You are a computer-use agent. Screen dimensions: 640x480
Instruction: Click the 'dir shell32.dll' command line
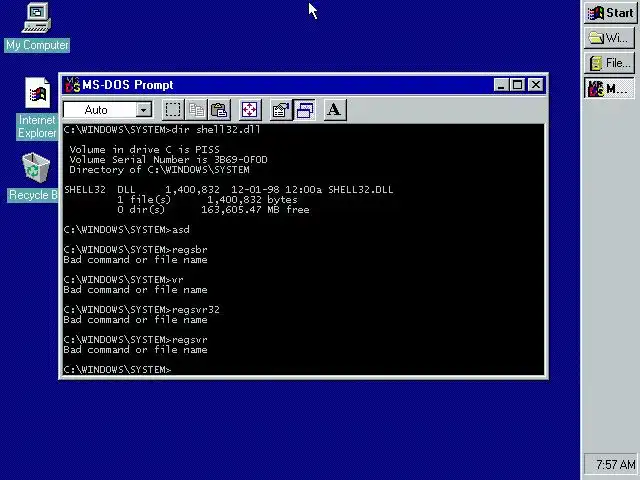point(162,130)
